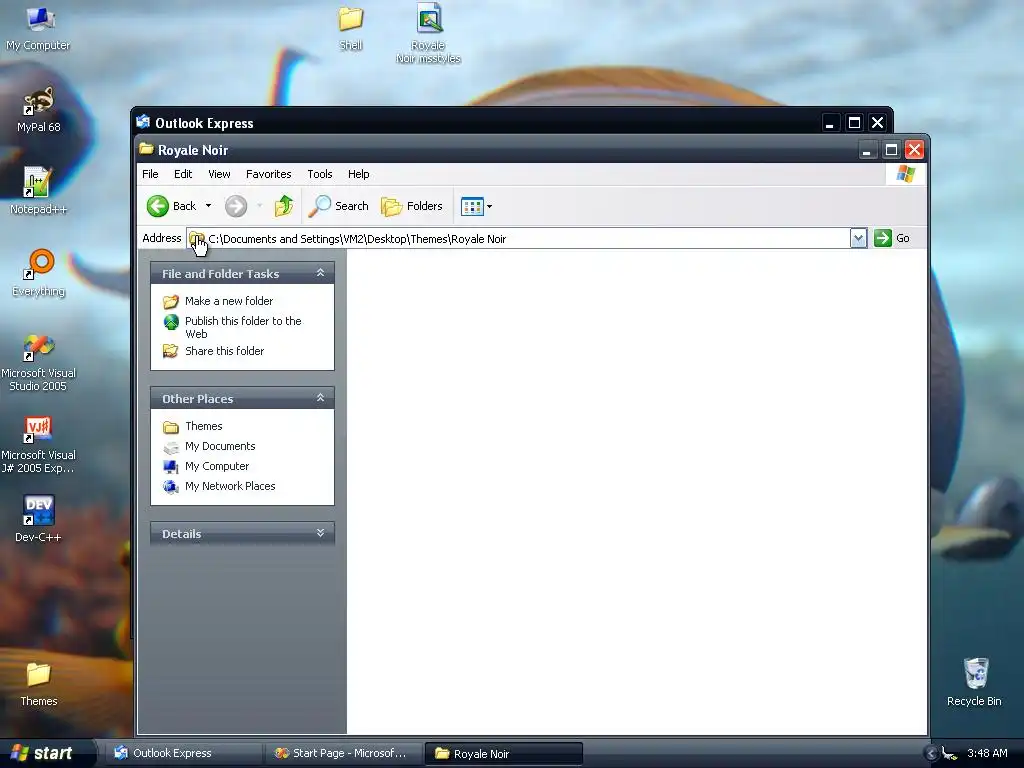1024x768 pixels.
Task: Click Share this folder link
Action: point(224,351)
